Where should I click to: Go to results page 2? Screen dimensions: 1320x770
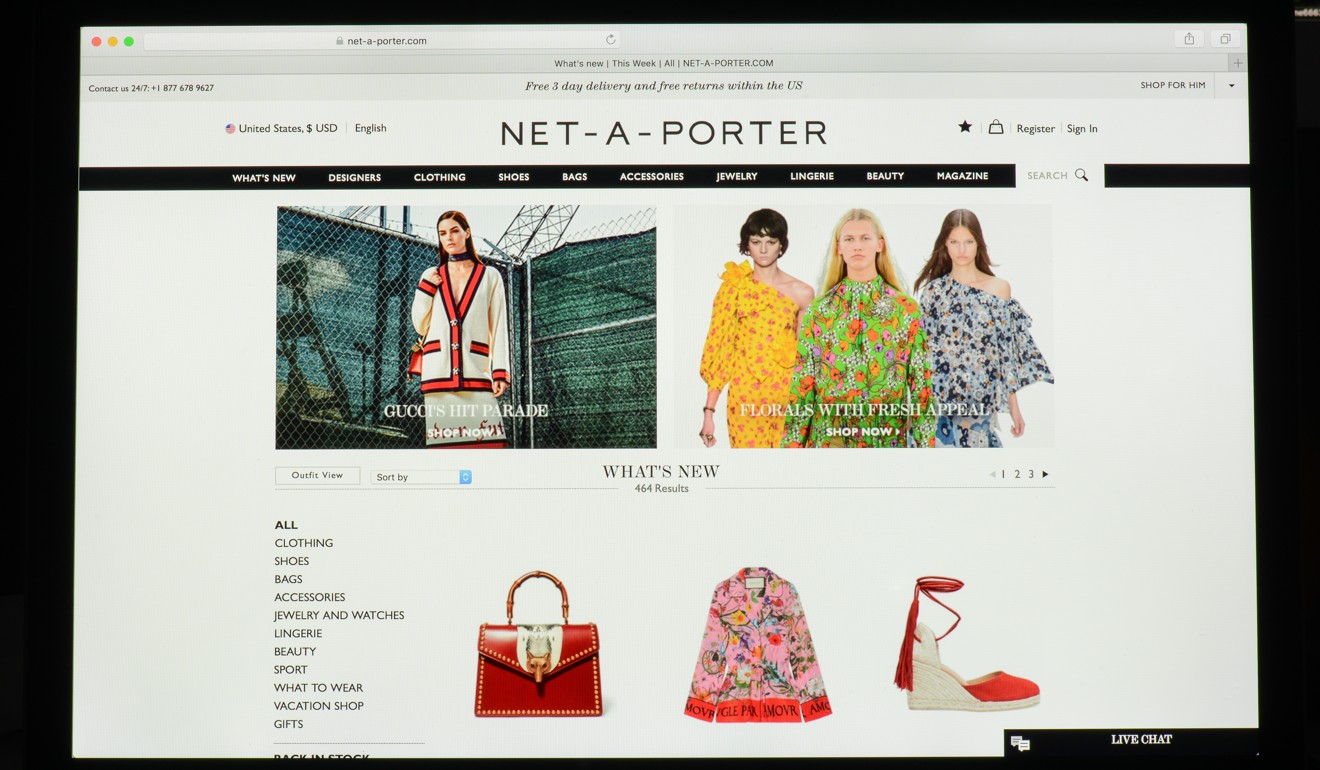[1017, 474]
